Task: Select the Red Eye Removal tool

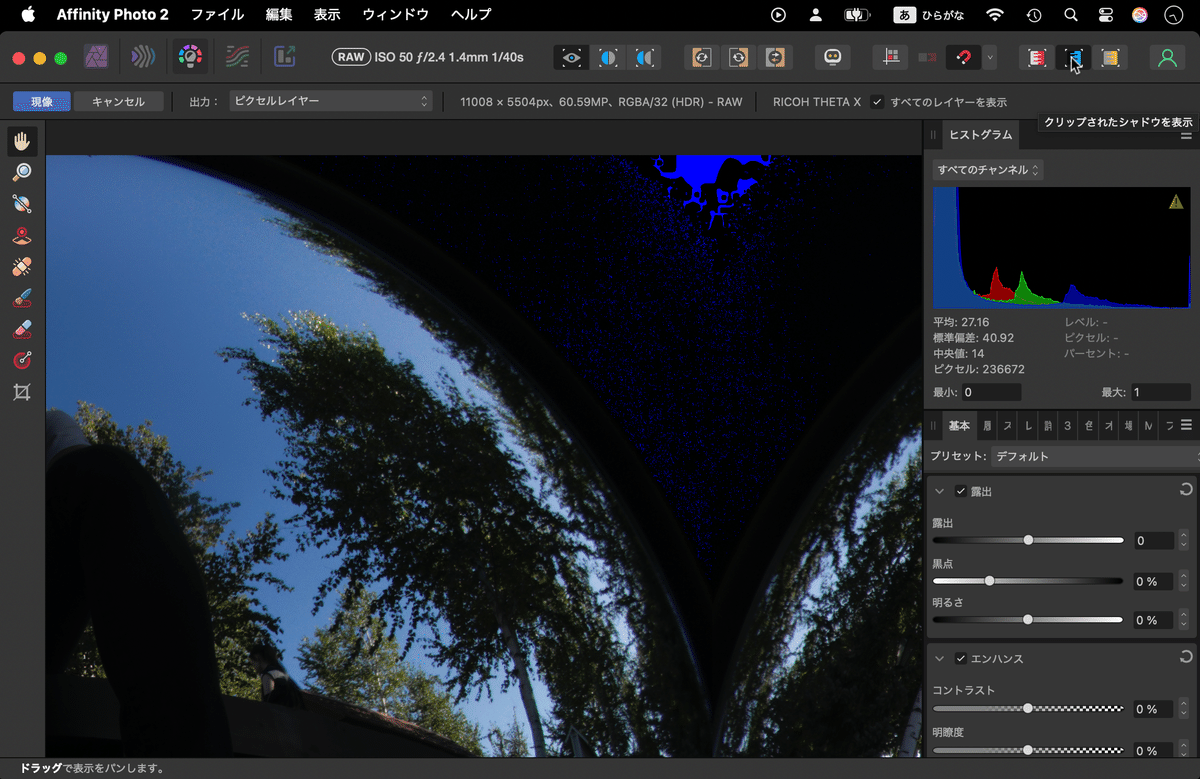Action: [x=22, y=235]
